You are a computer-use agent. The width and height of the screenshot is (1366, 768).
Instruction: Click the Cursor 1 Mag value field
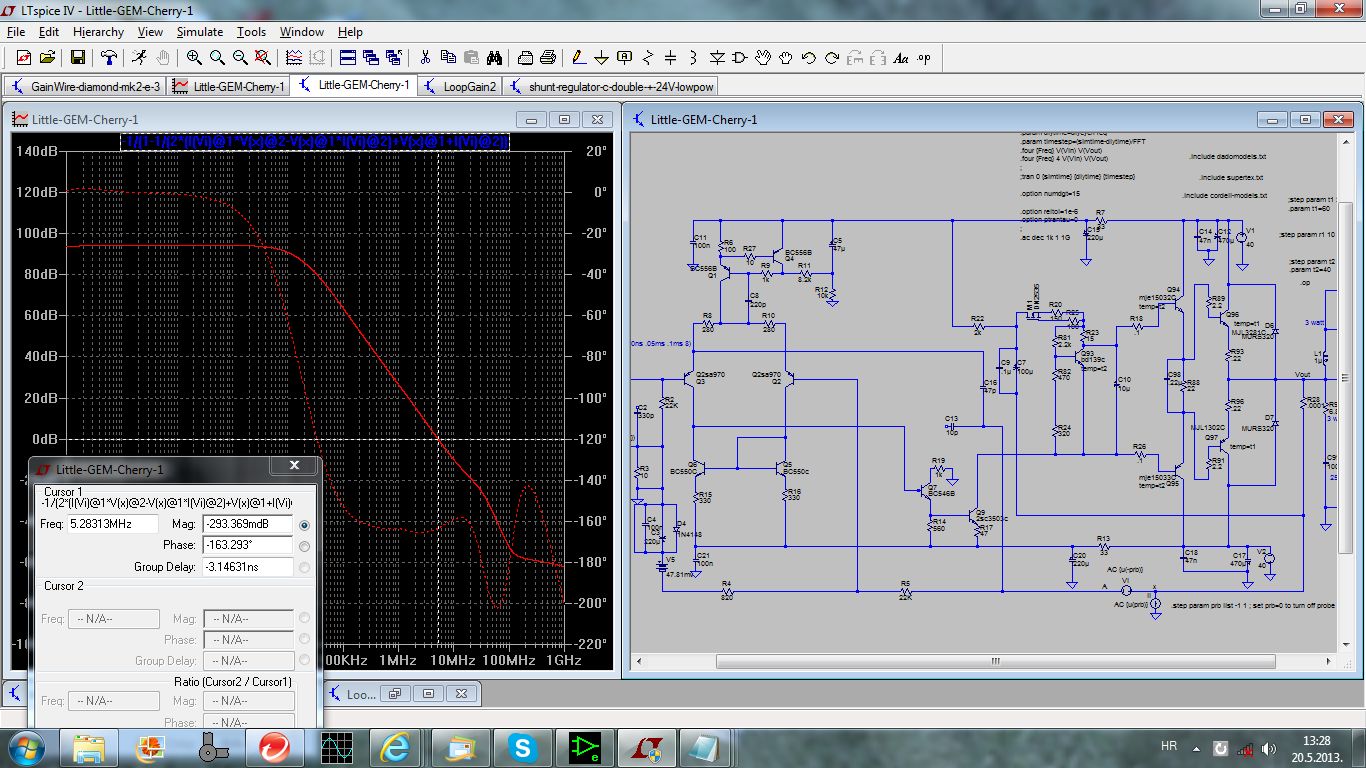click(248, 524)
